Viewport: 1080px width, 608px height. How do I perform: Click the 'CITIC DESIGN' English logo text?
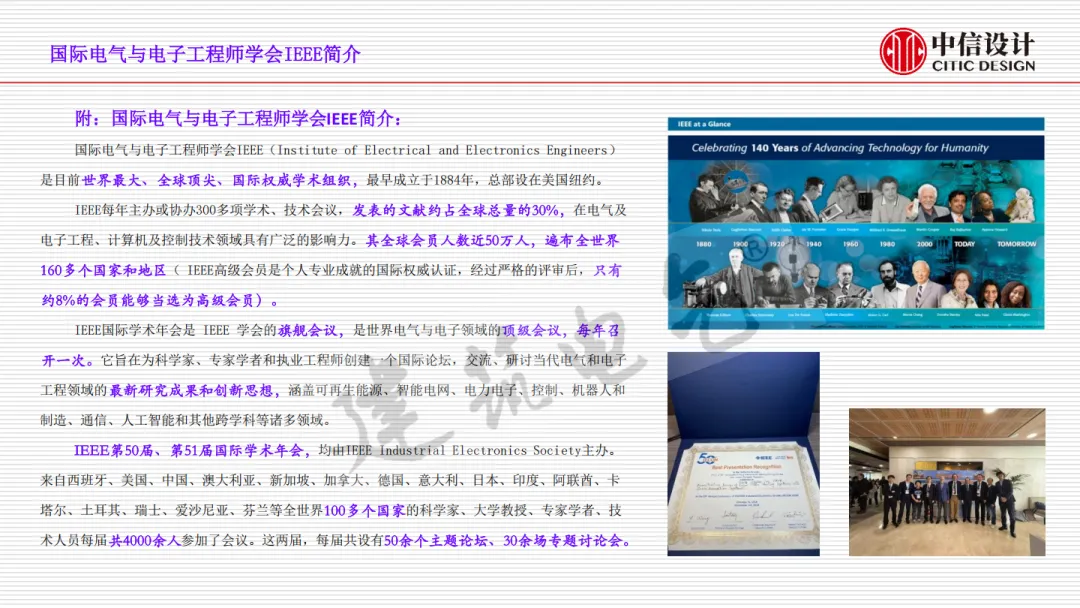tap(983, 66)
